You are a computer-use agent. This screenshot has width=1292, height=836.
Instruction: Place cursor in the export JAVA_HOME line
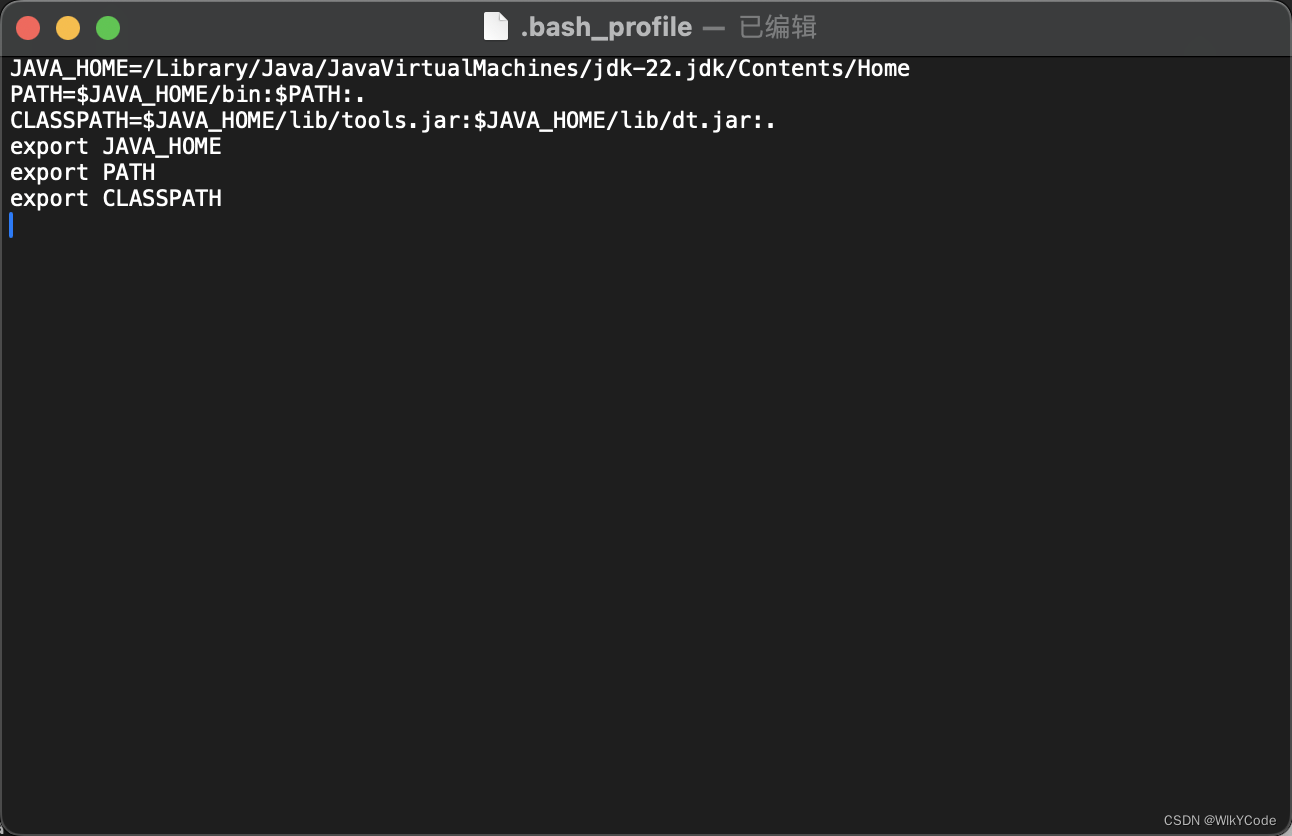pyautogui.click(x=116, y=147)
